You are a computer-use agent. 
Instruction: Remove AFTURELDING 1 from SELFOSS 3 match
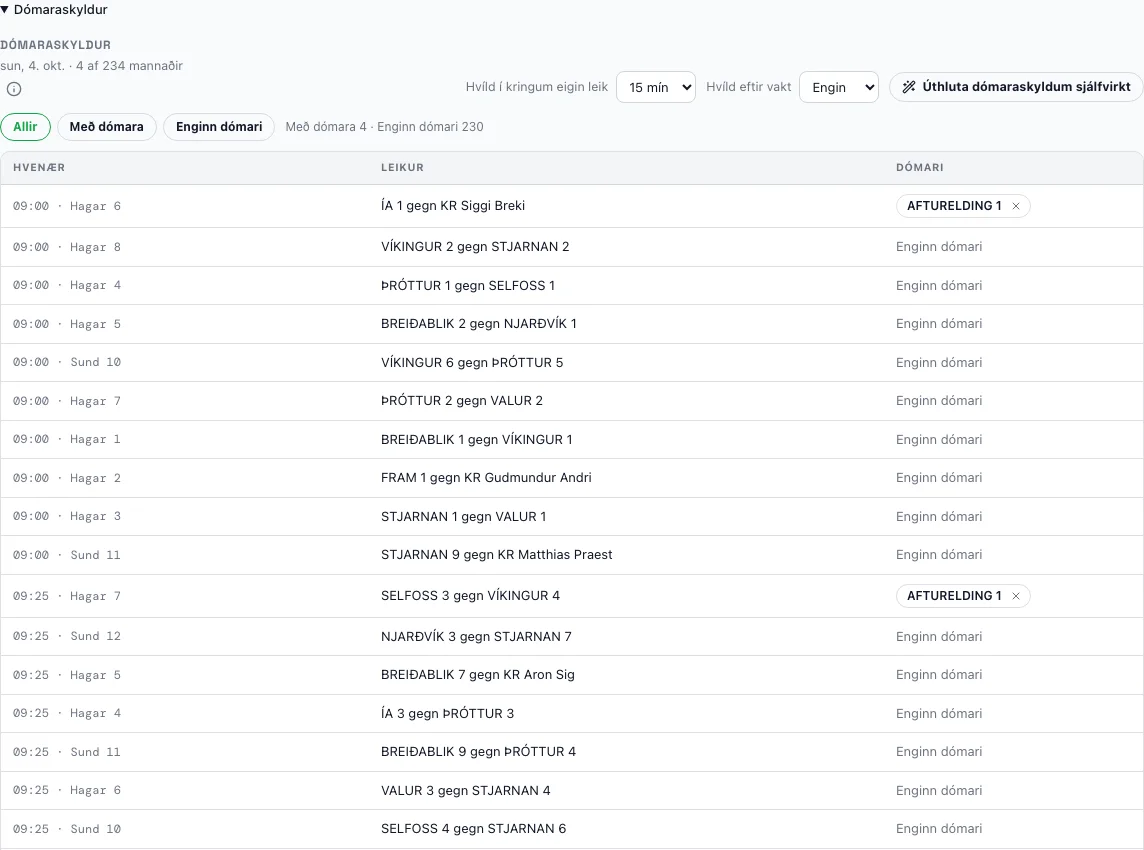pyautogui.click(x=1016, y=596)
